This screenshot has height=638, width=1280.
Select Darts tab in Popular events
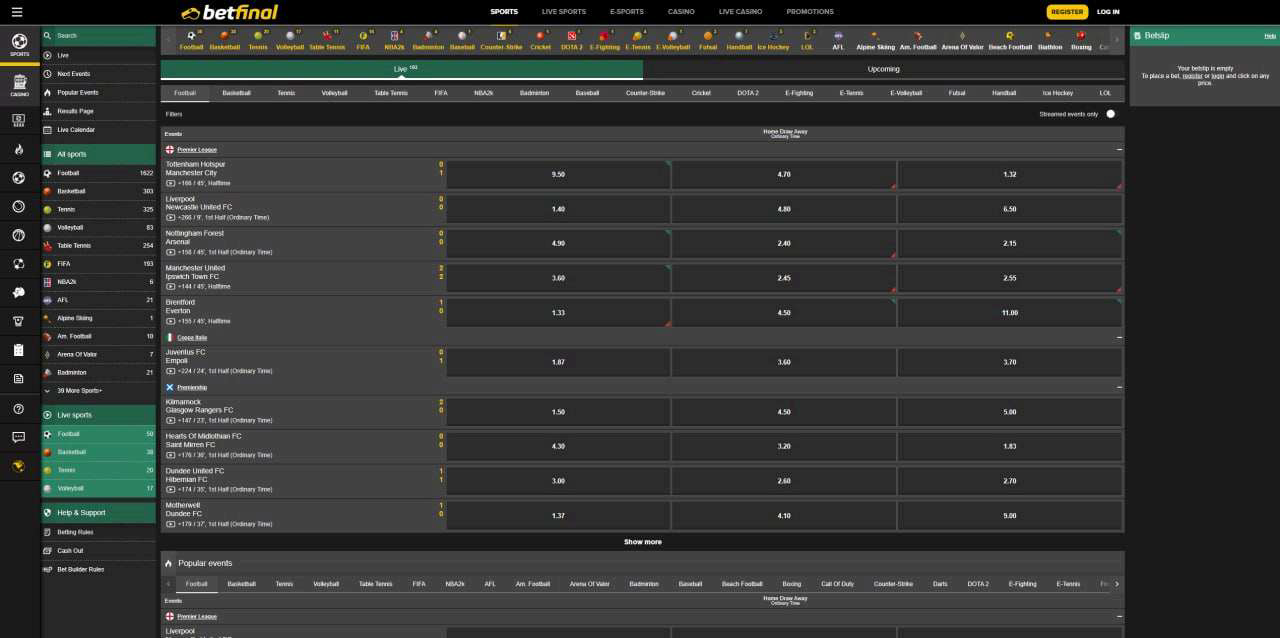tap(940, 584)
